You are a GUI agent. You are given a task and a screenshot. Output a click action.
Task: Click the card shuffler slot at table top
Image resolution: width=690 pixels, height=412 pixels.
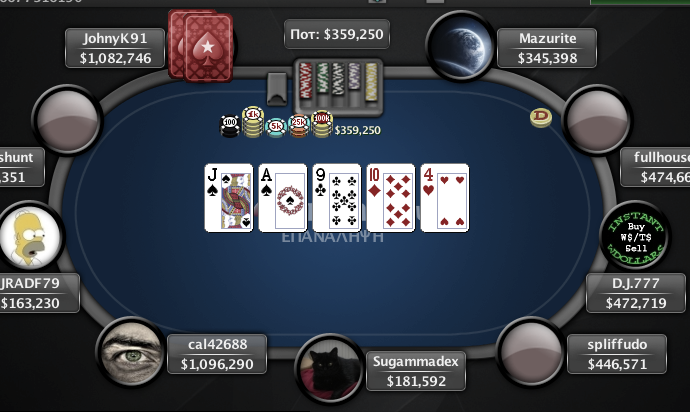click(x=277, y=89)
